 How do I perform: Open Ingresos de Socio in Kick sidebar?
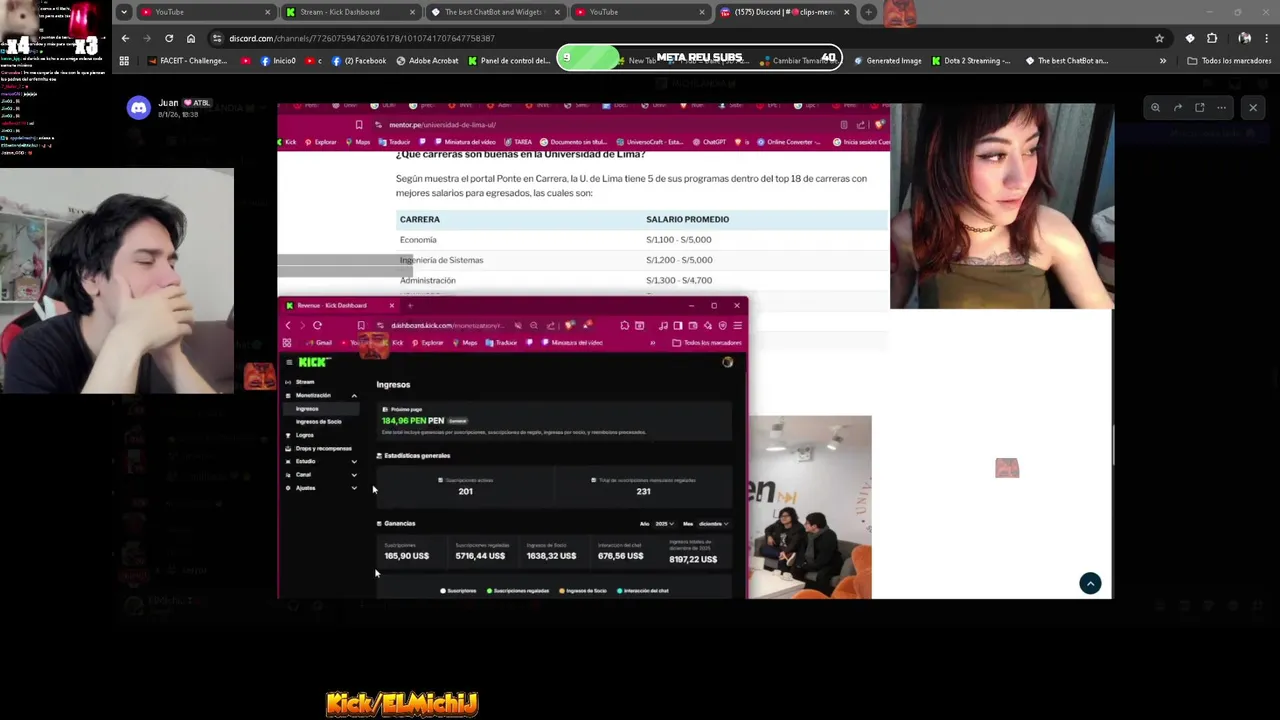pyautogui.click(x=319, y=422)
